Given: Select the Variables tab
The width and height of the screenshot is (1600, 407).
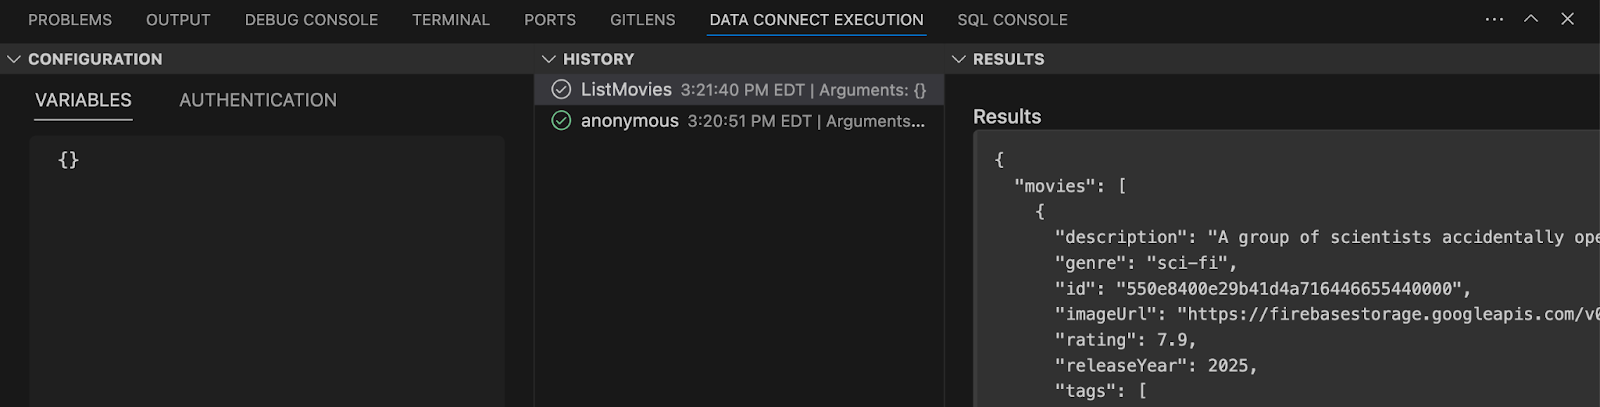Looking at the screenshot, I should [x=83, y=100].
